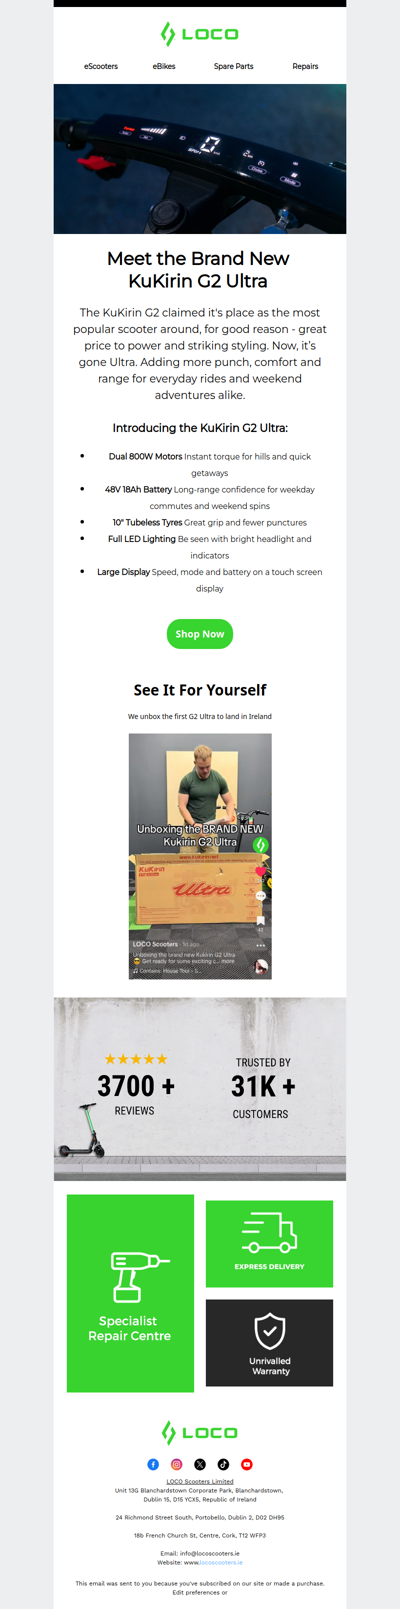The height and width of the screenshot is (1609, 400).
Task: Go to Spare Parts in navigation
Action: (233, 66)
